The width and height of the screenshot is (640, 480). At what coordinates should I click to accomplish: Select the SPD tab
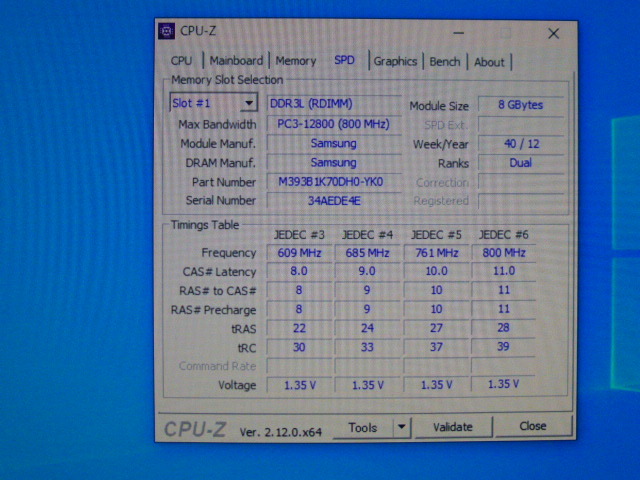point(344,60)
